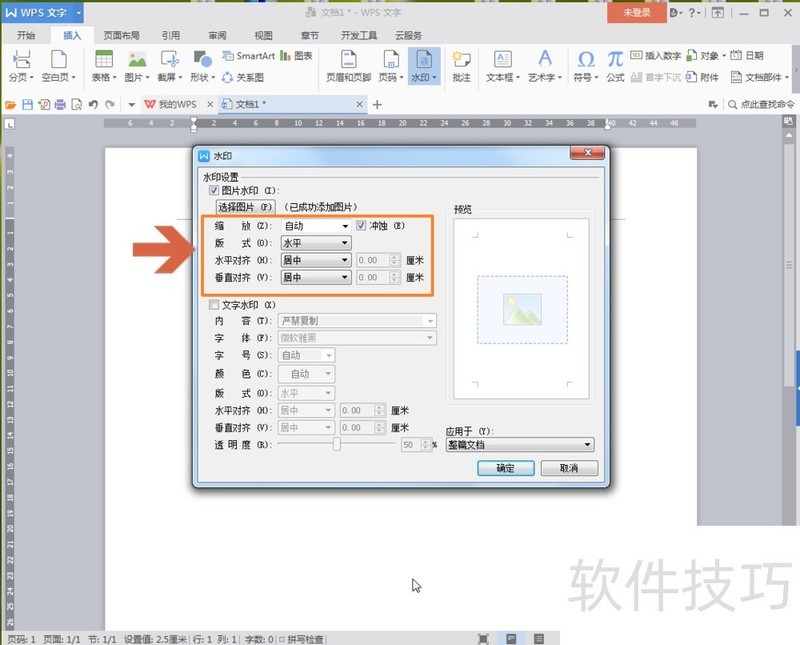Click the 透明度 slider handle
The height and width of the screenshot is (645, 800).
tap(337, 444)
